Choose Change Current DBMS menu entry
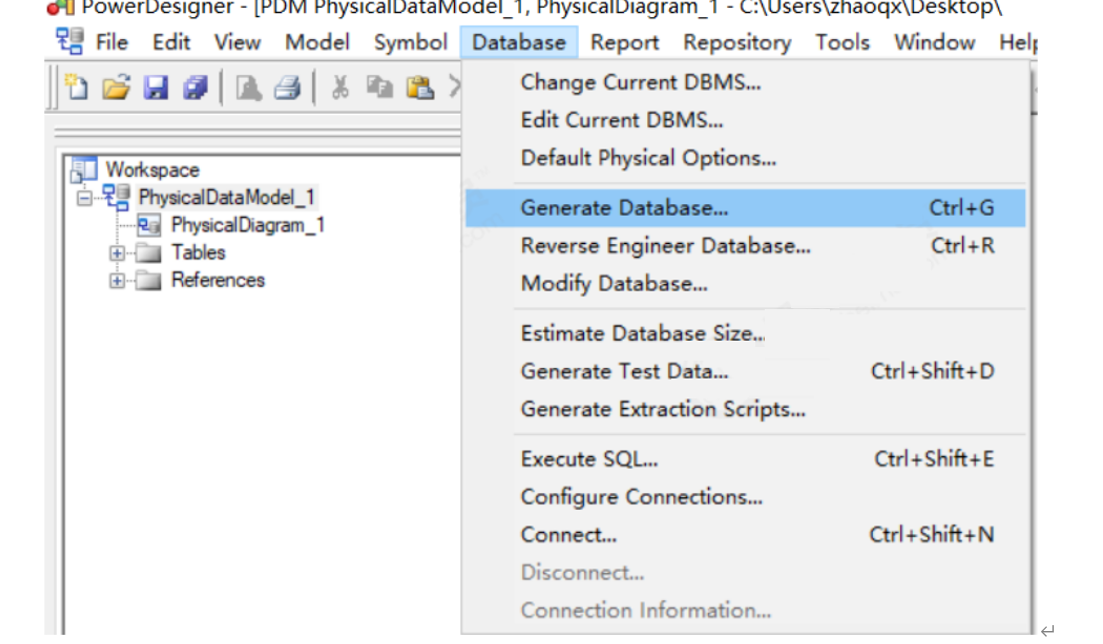Image resolution: width=1103 pixels, height=644 pixels. (x=745, y=82)
